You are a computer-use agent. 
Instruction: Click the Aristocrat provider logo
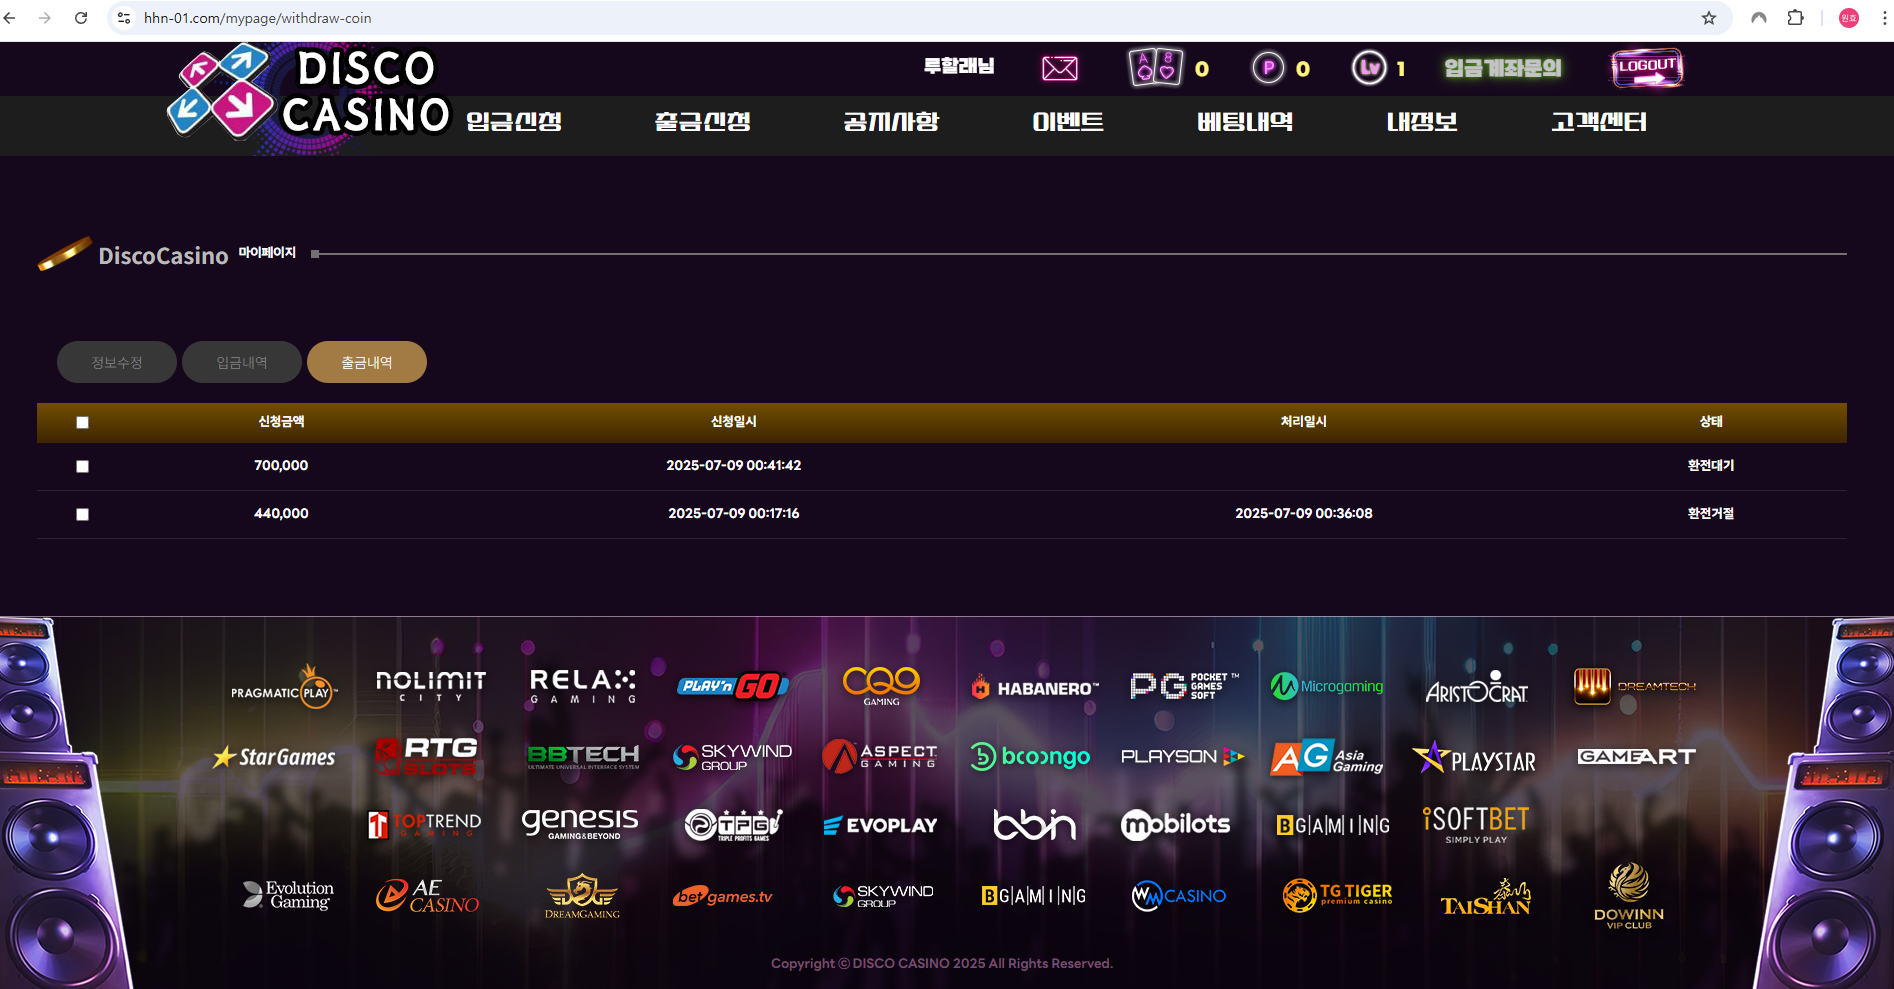[x=1477, y=688]
